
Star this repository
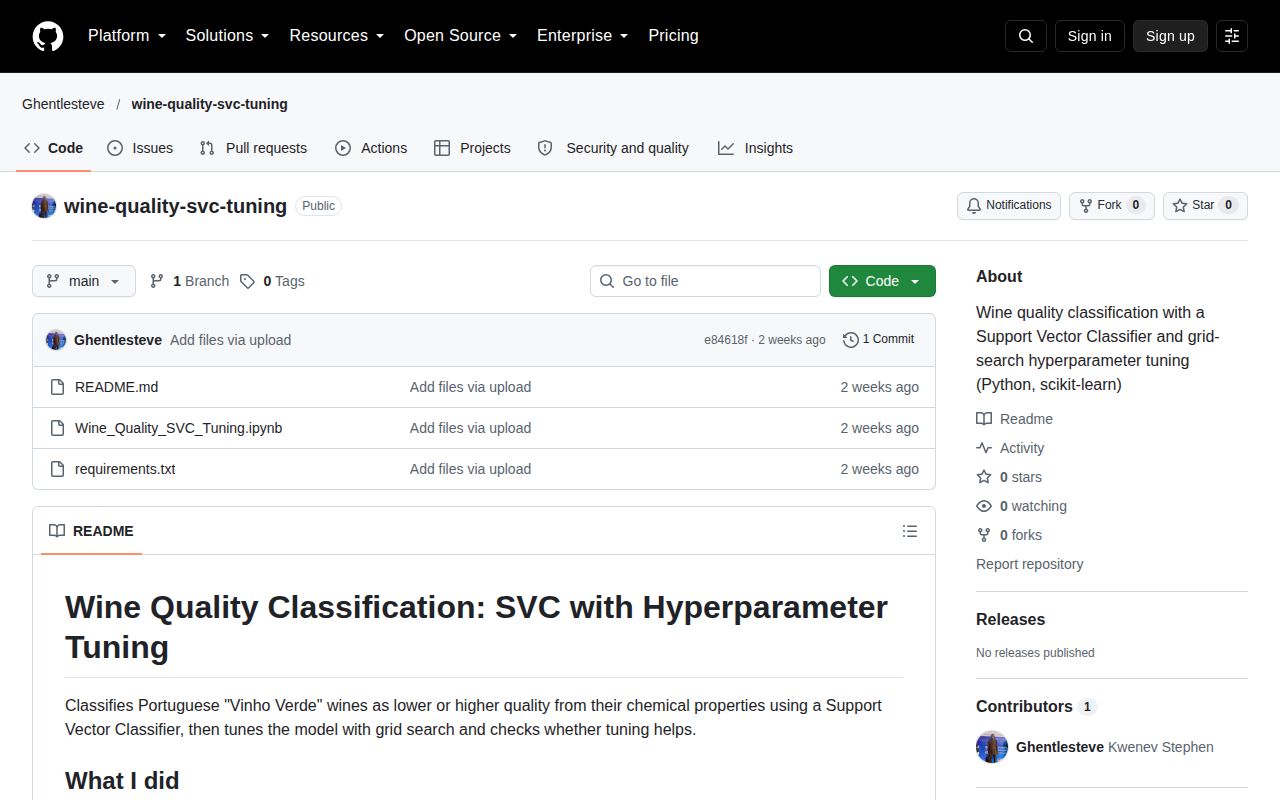pyautogui.click(x=1205, y=205)
